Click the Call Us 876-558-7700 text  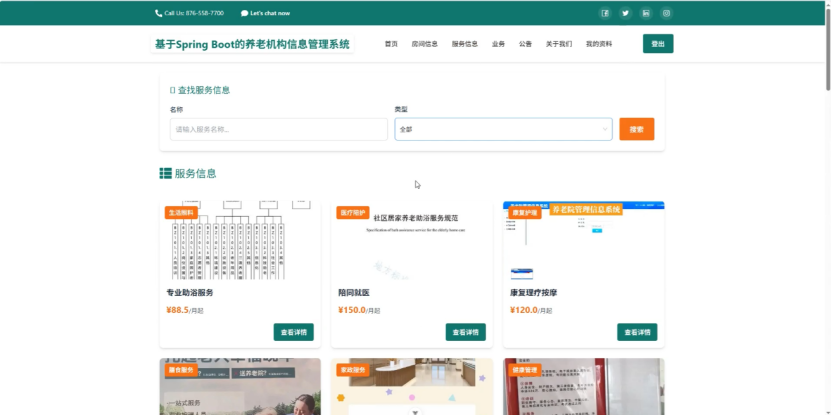pyautogui.click(x=194, y=13)
